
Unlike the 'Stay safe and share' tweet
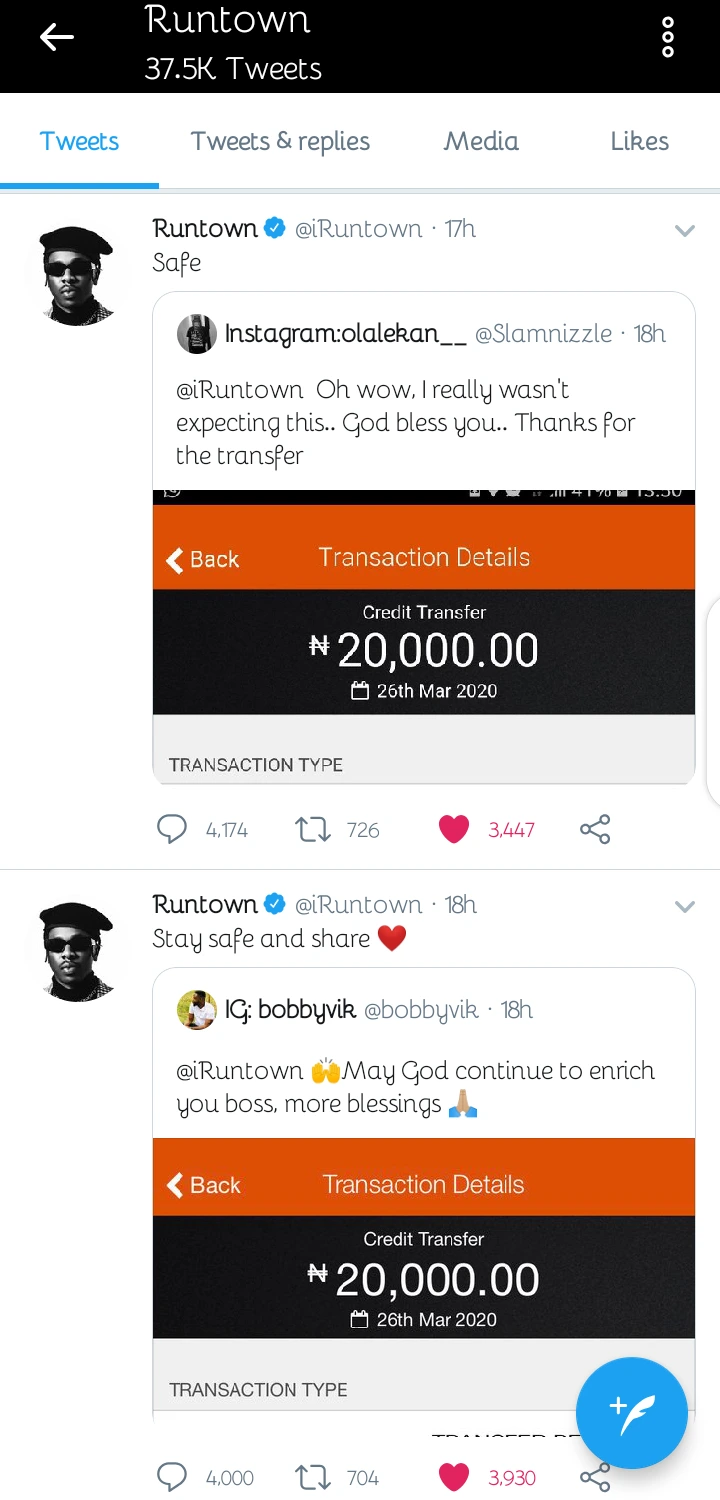[454, 1477]
